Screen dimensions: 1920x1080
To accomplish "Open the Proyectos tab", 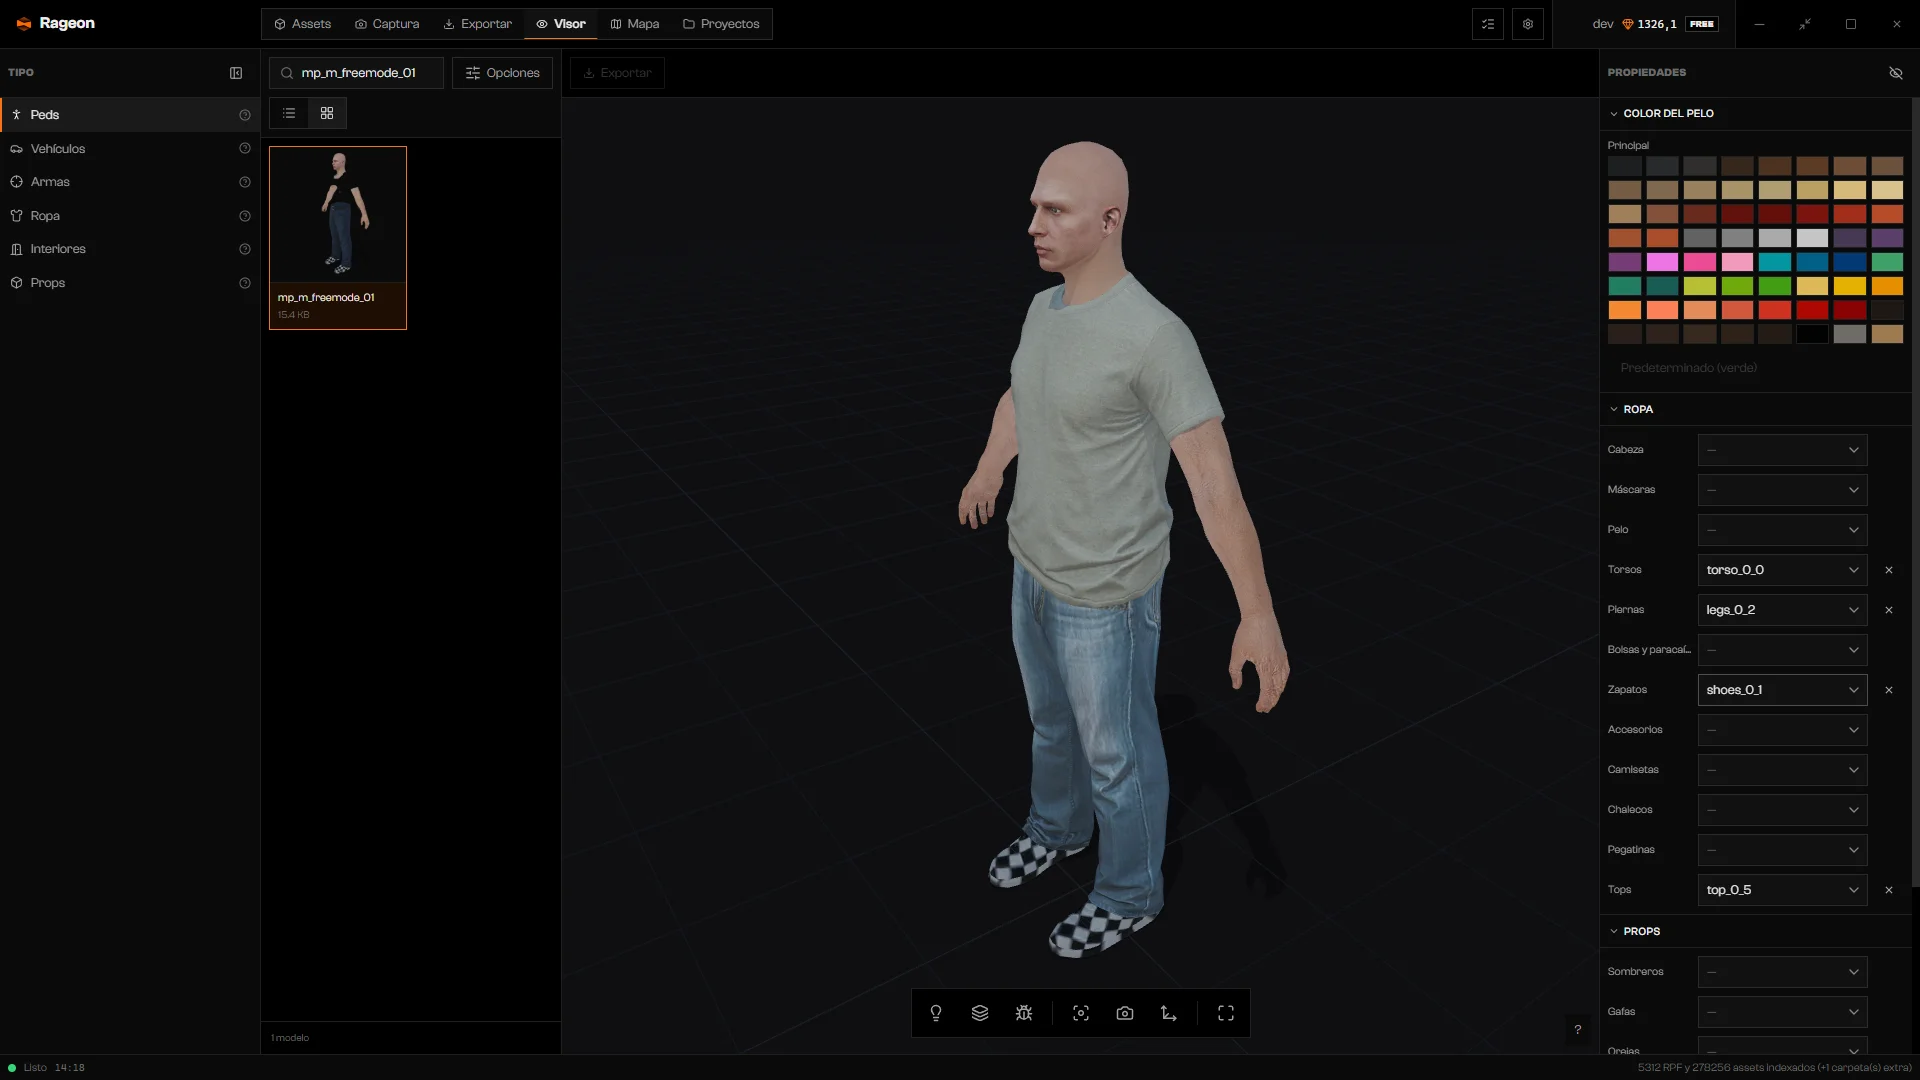I will [721, 24].
